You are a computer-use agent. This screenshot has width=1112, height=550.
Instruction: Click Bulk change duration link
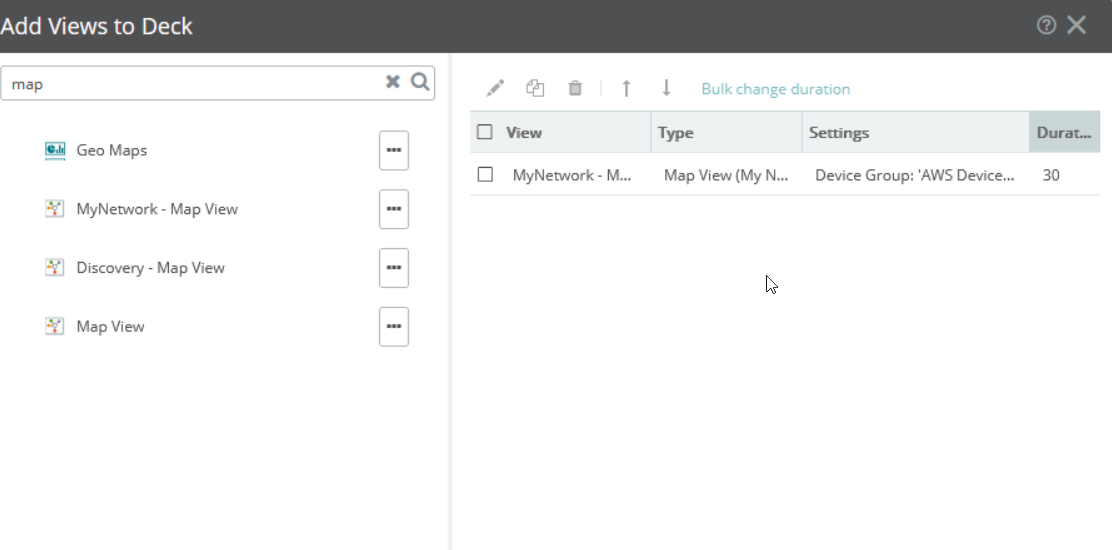(776, 89)
